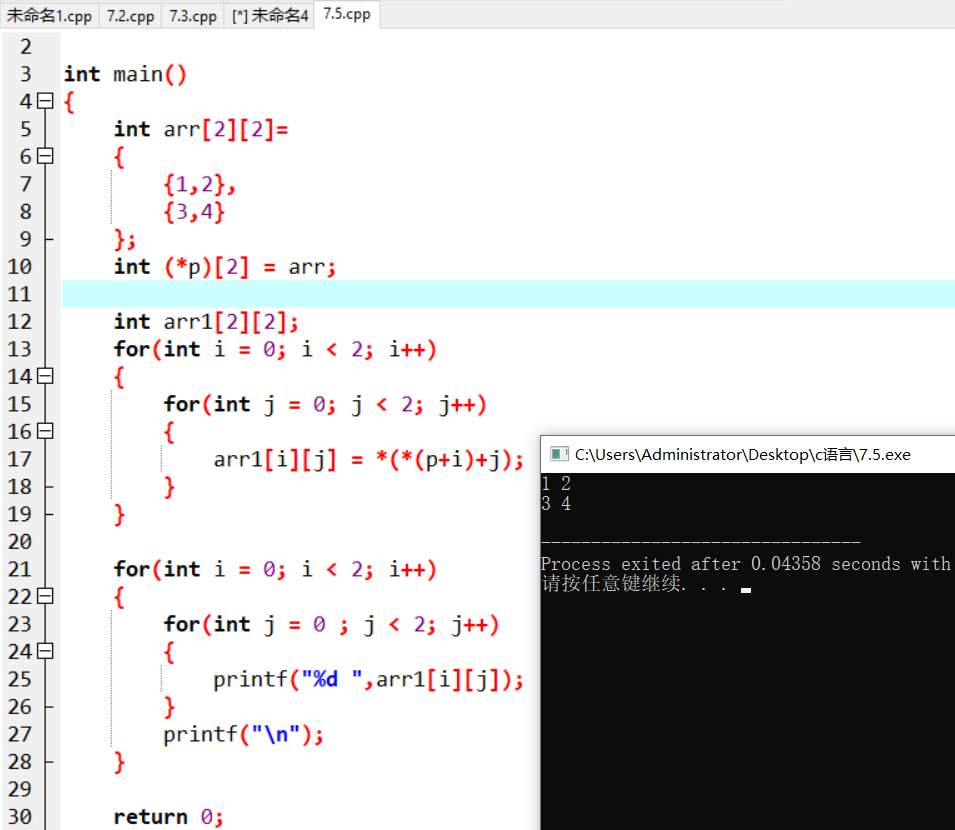Click the for loop header on line 21
Screen dimensions: 955x830
point(275,569)
